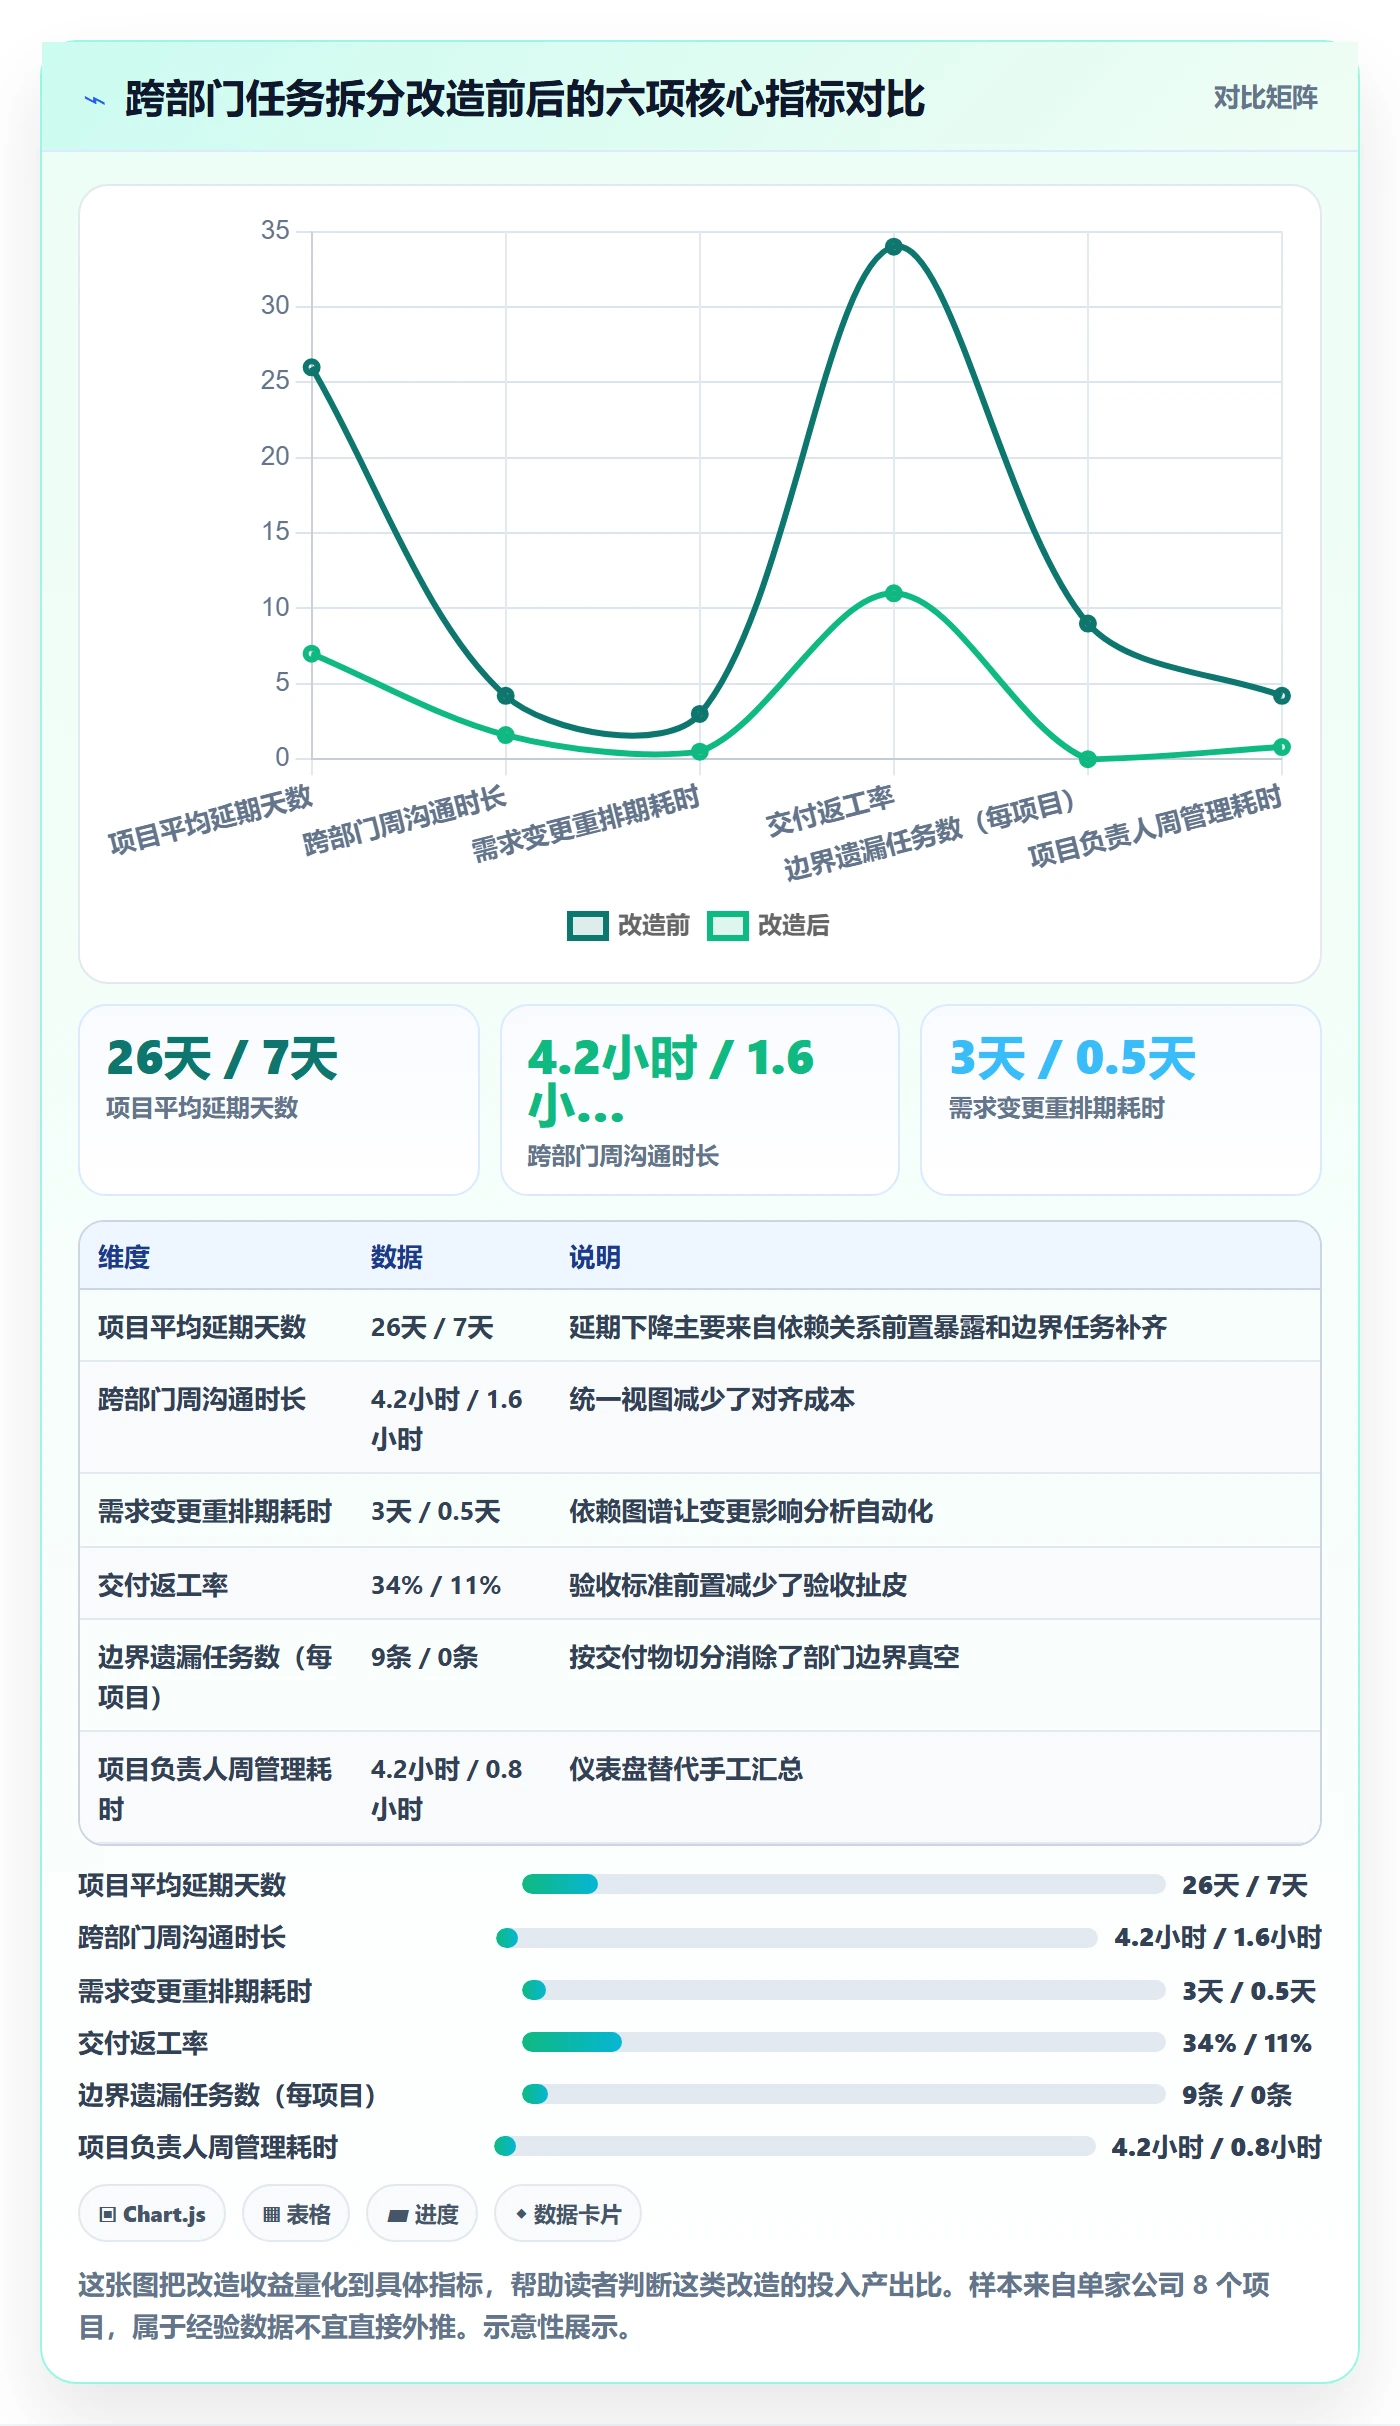Viewport: 1400px width, 2426px height.
Task: Pick the 改造前 point for 需求变更重排期耗时
Action: click(700, 714)
